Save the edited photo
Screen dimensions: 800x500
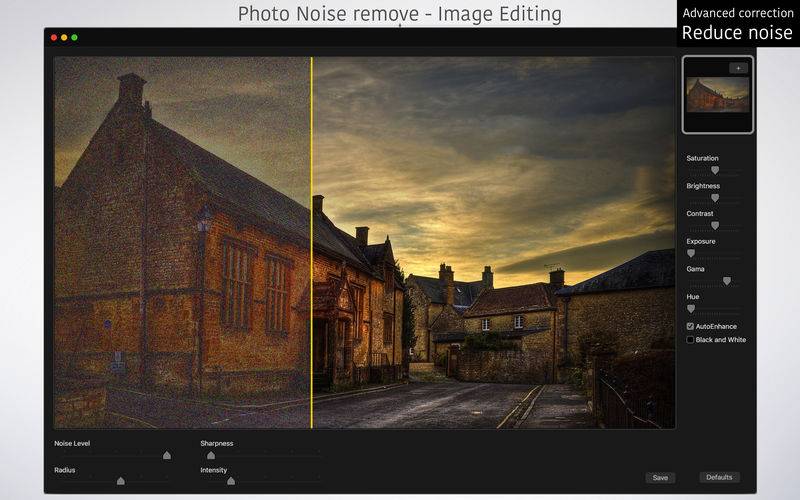[x=660, y=478]
